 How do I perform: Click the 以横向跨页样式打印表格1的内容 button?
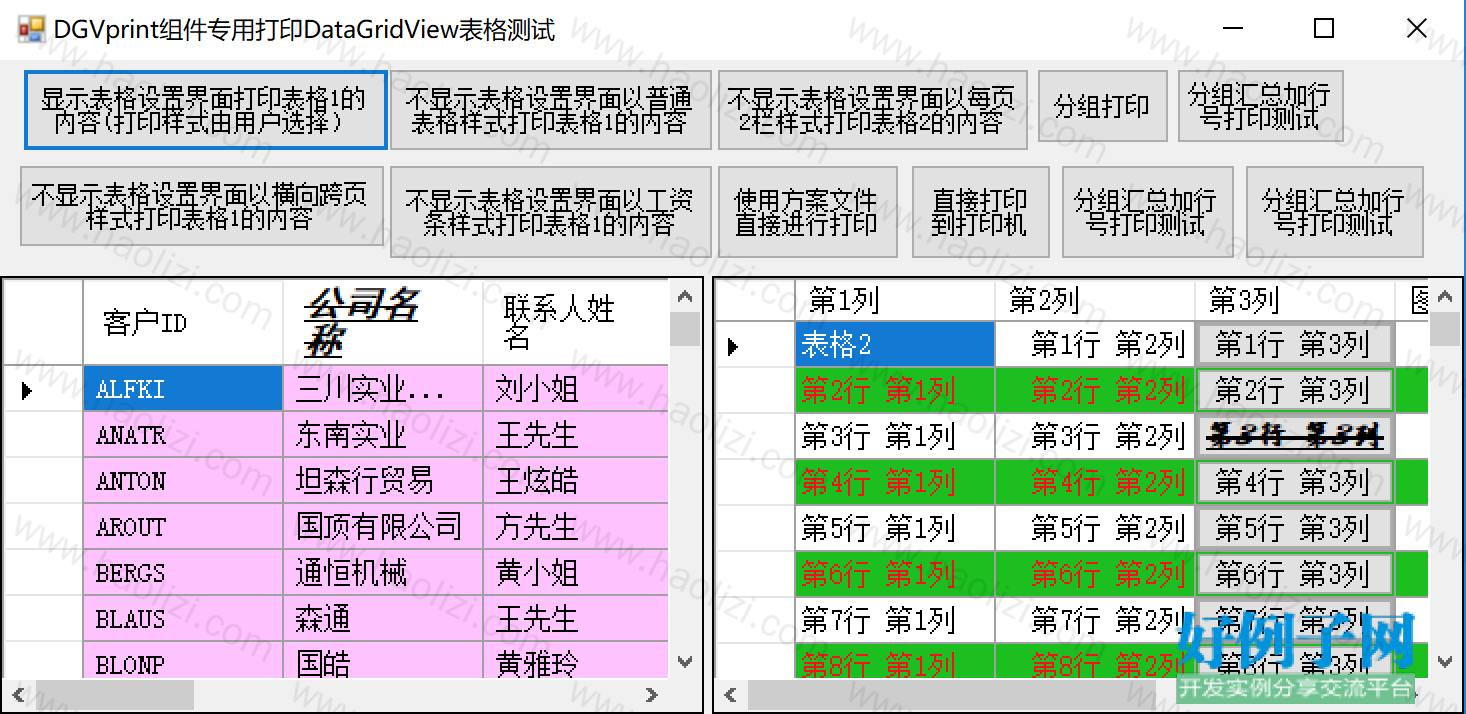click(202, 206)
